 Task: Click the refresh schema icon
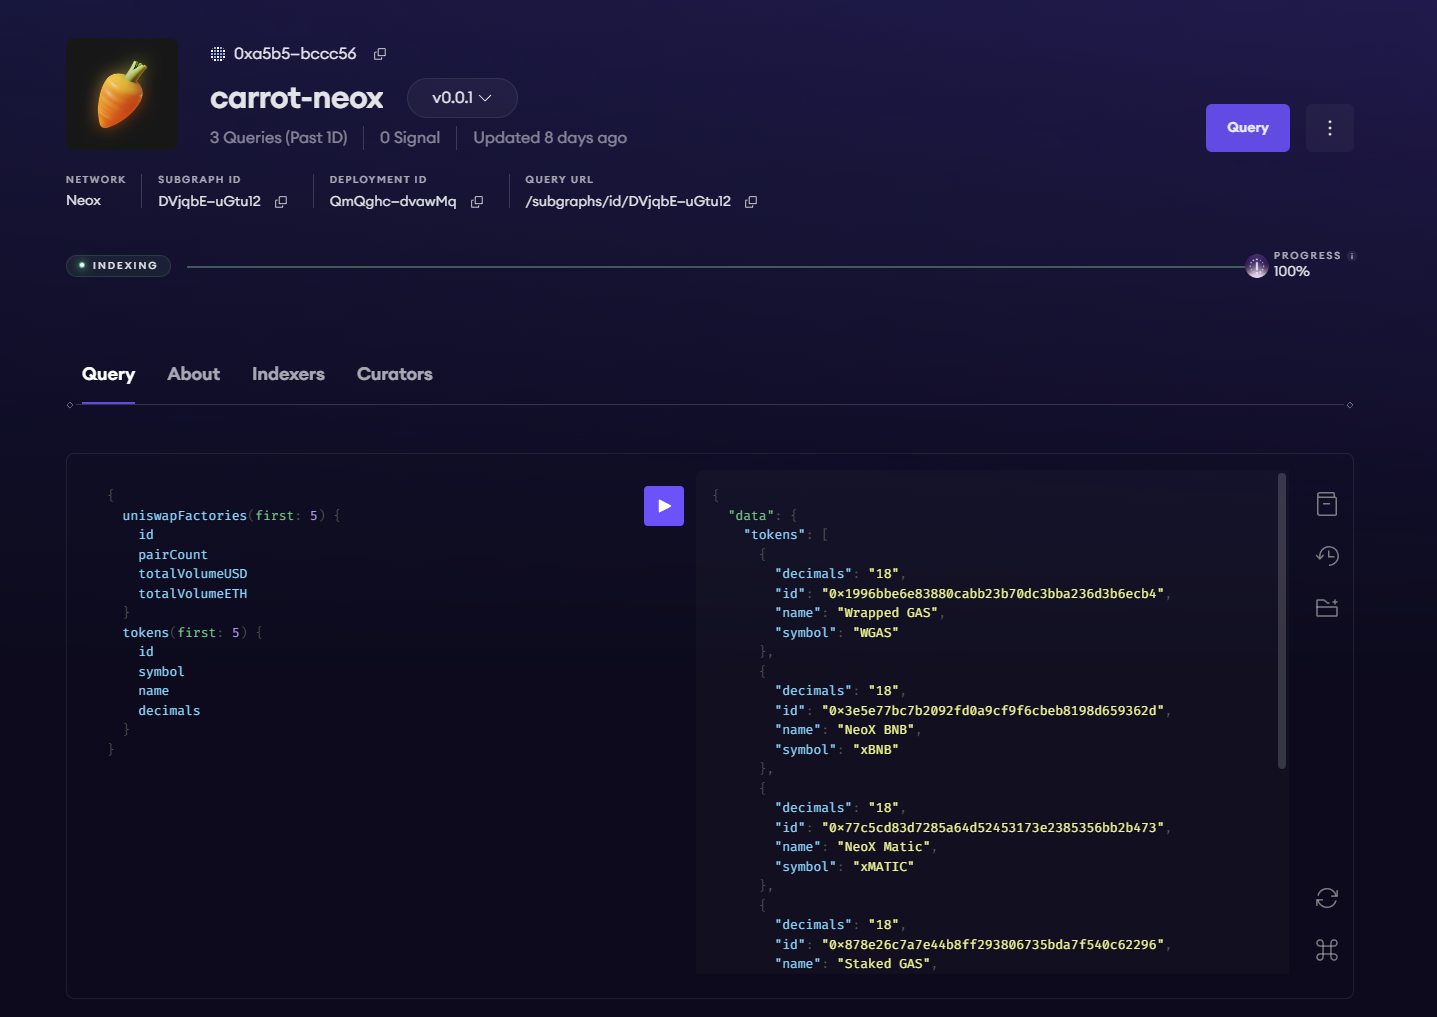click(x=1327, y=898)
